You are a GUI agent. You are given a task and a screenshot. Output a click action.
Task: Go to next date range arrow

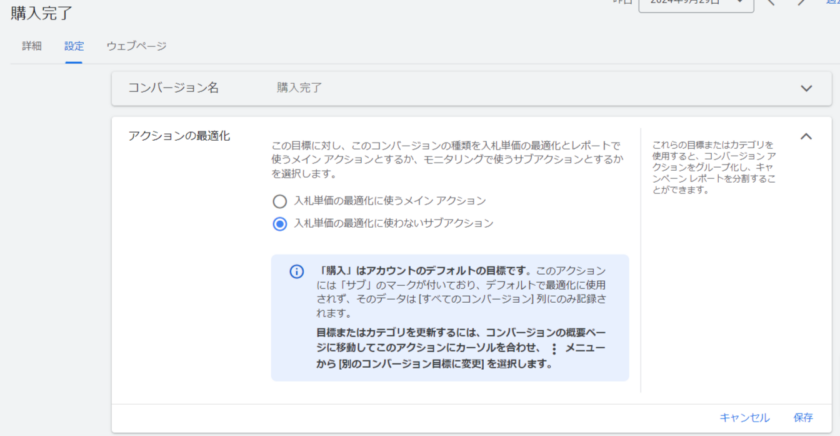801,4
